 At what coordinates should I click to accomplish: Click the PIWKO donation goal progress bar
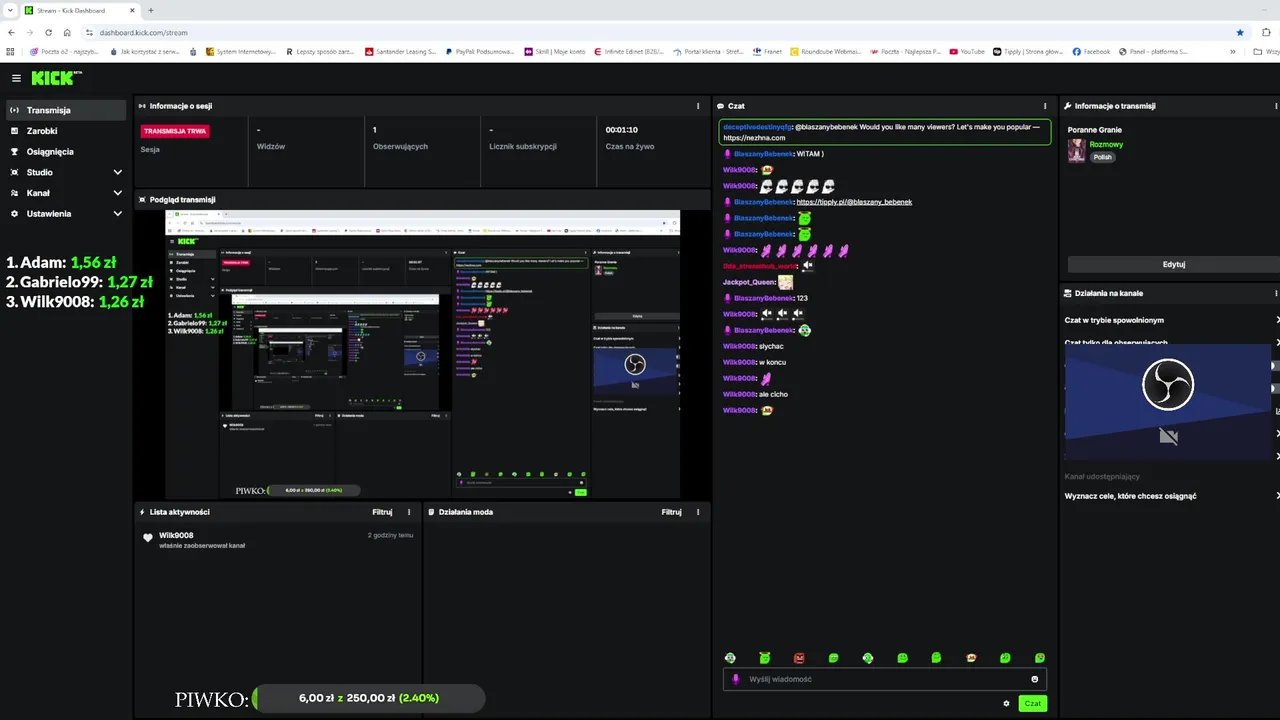click(x=368, y=698)
